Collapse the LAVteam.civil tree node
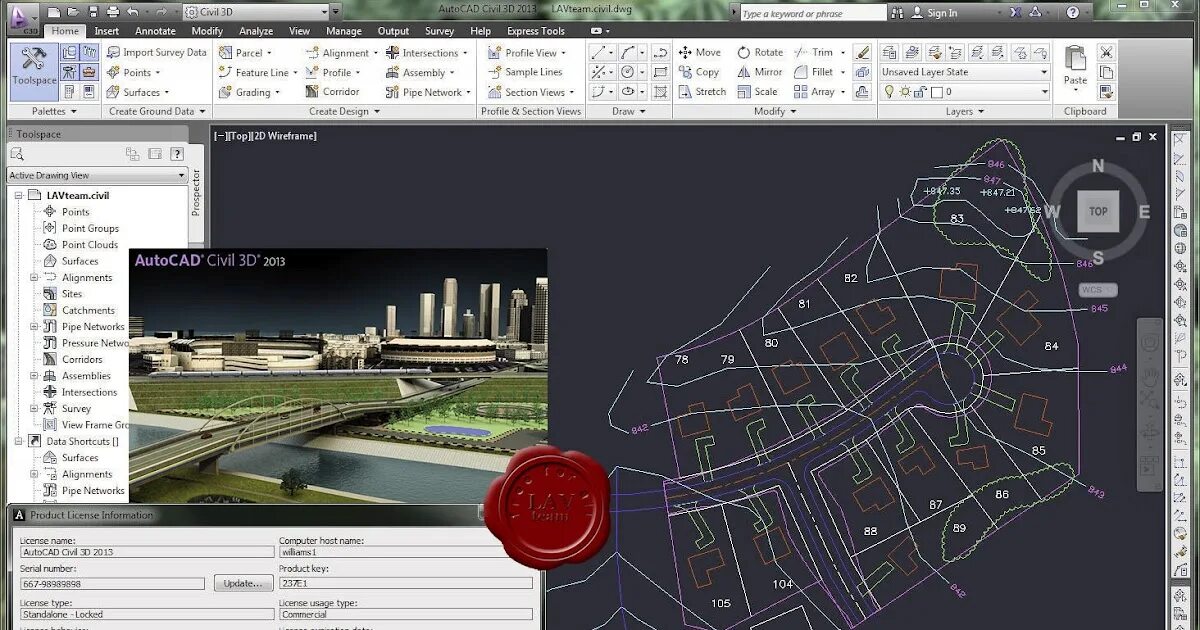The height and width of the screenshot is (630, 1200). tap(19, 195)
